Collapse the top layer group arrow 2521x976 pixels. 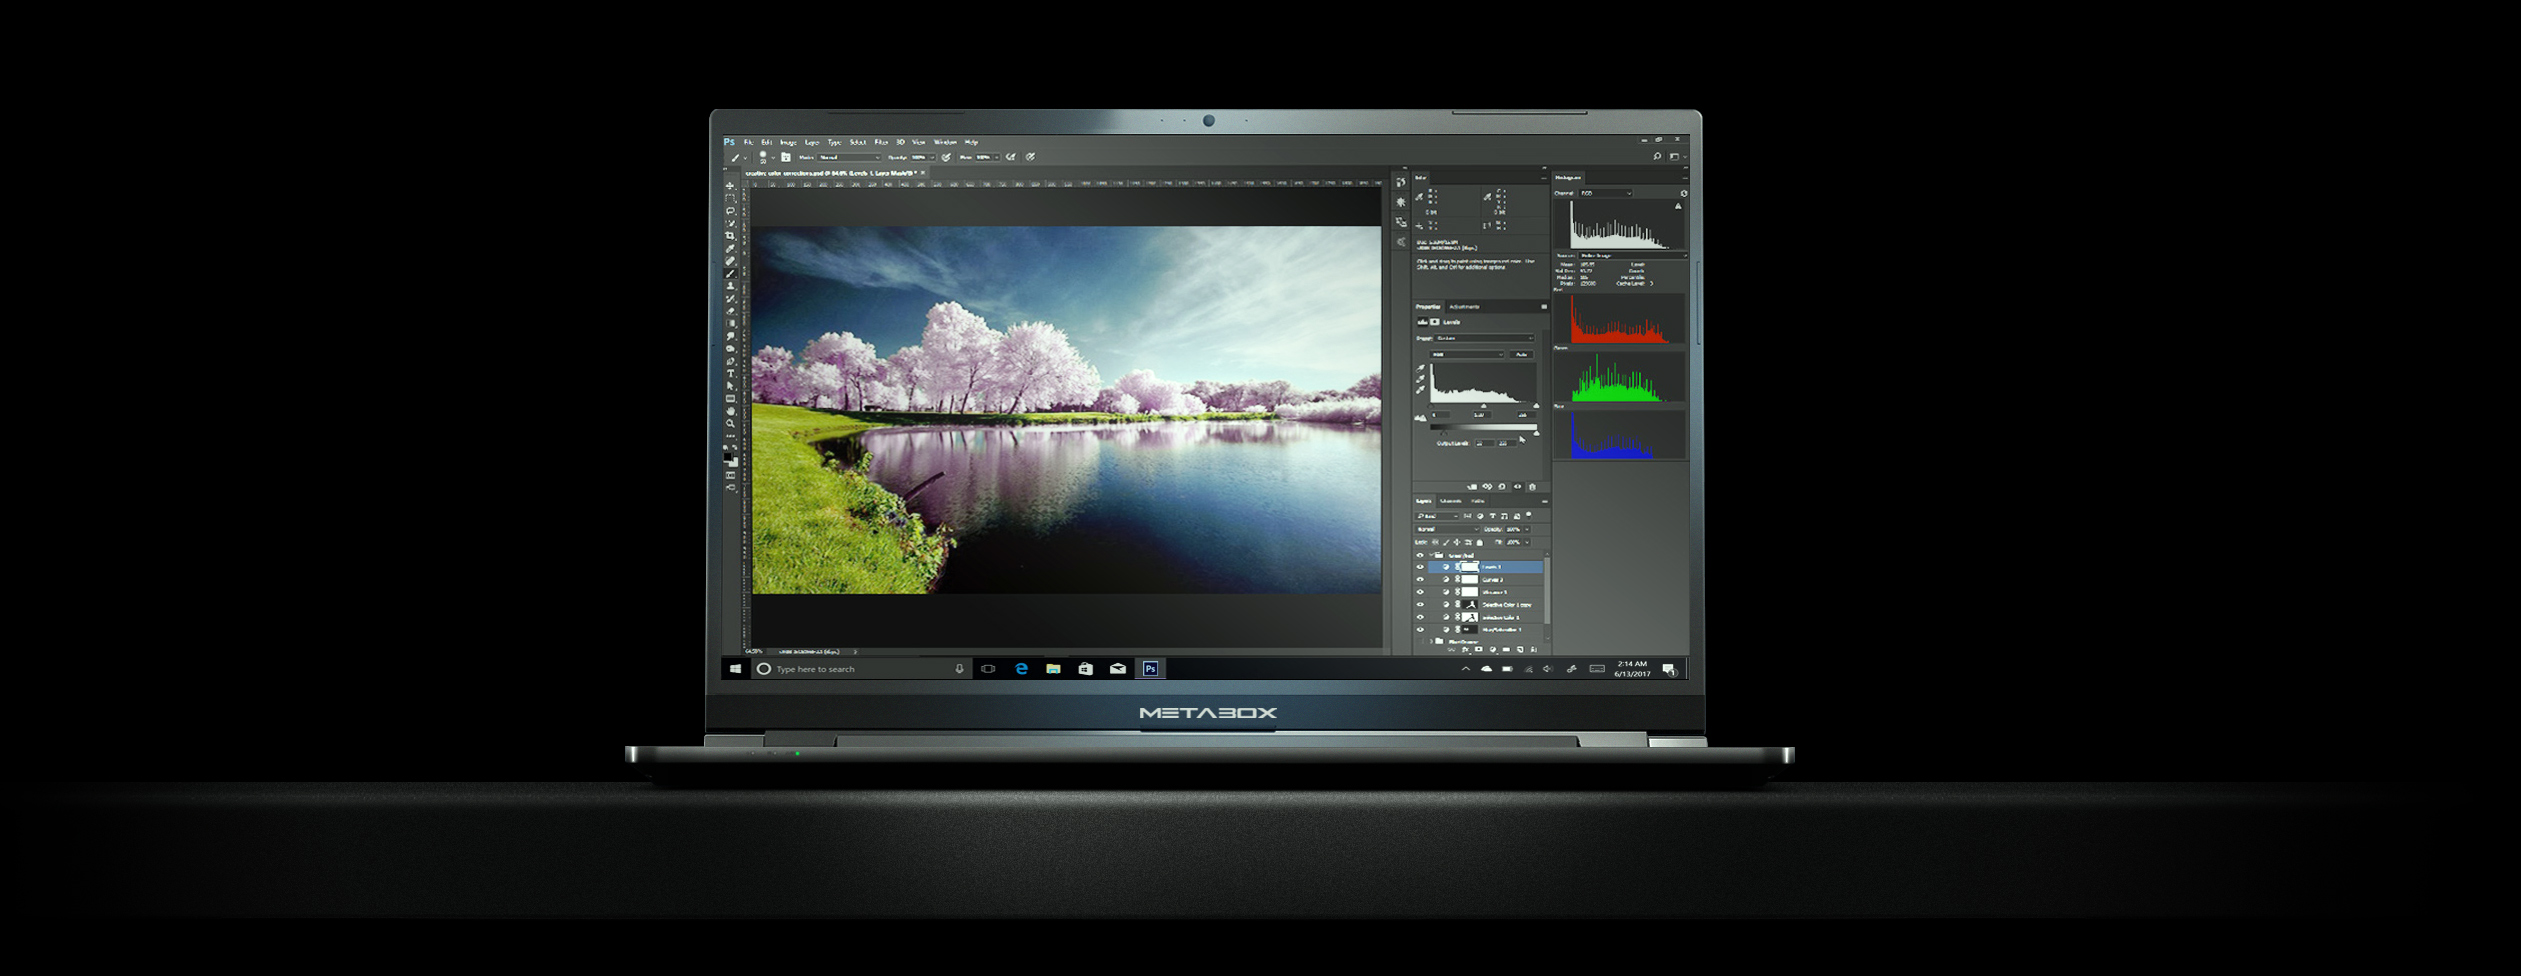(x=1431, y=555)
